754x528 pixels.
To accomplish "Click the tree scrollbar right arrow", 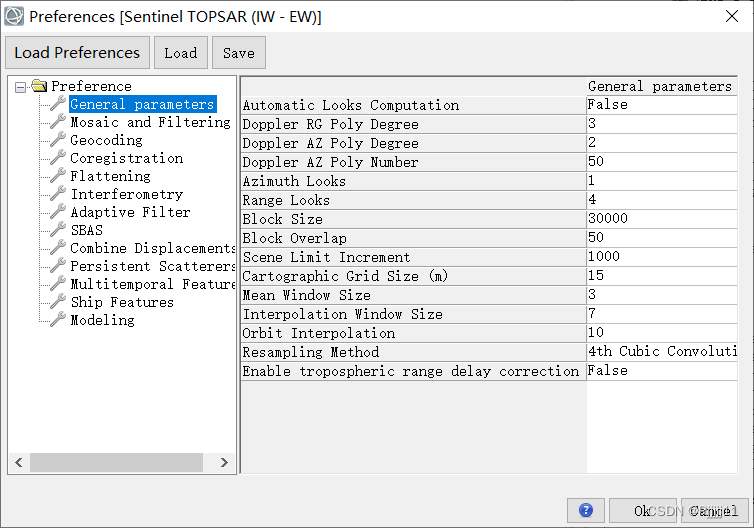I will coord(224,462).
